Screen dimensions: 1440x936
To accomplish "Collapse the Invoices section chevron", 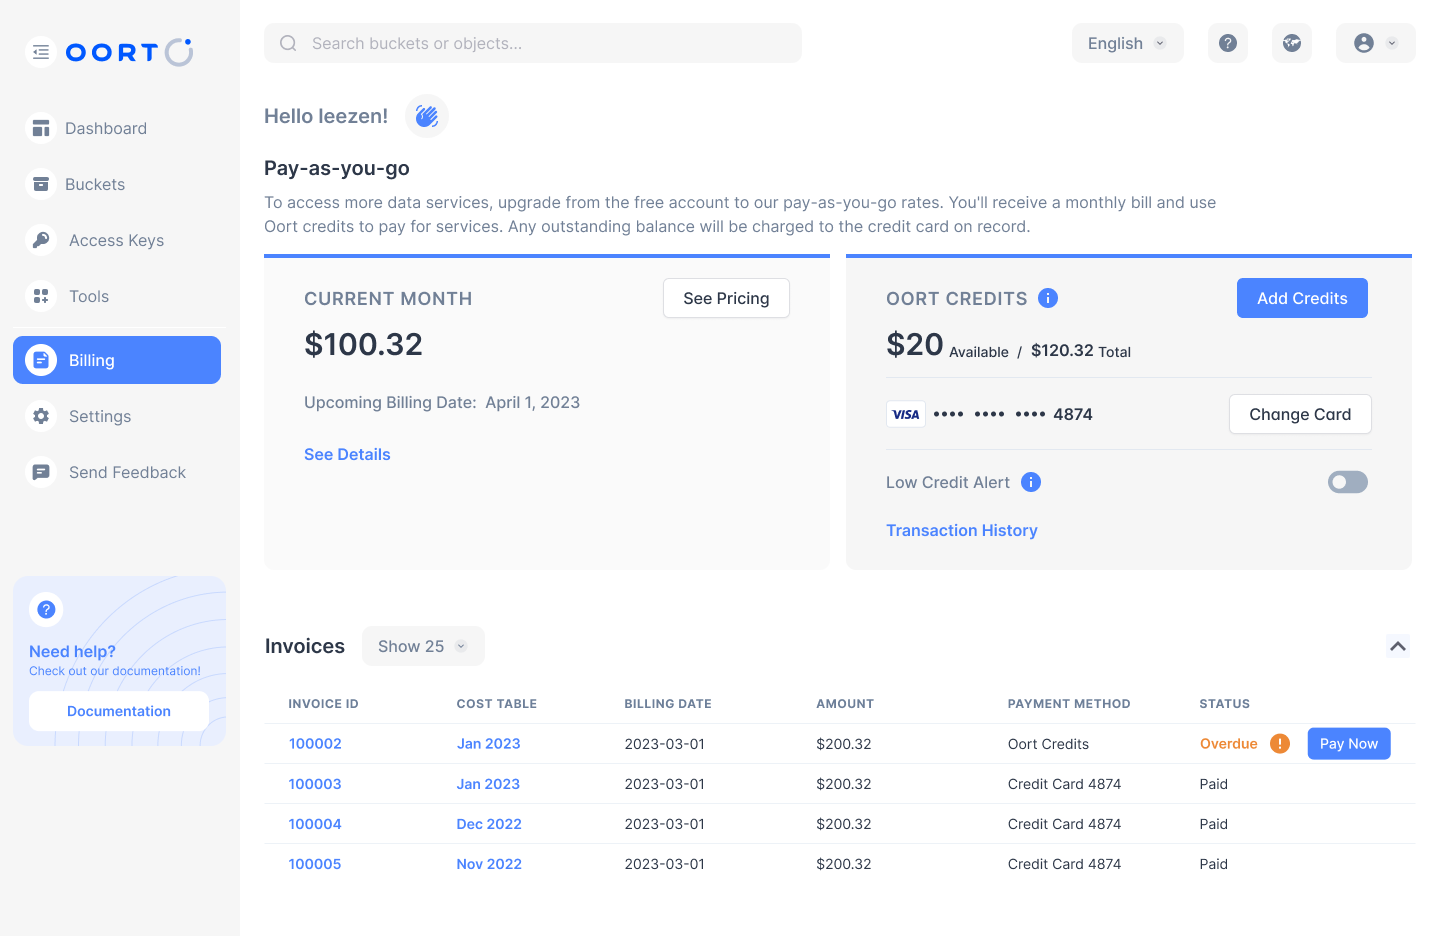I will (1398, 646).
